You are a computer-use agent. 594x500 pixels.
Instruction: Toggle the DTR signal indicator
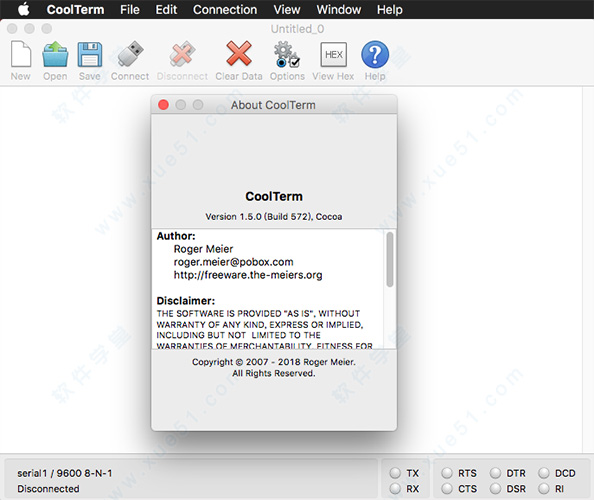point(496,473)
